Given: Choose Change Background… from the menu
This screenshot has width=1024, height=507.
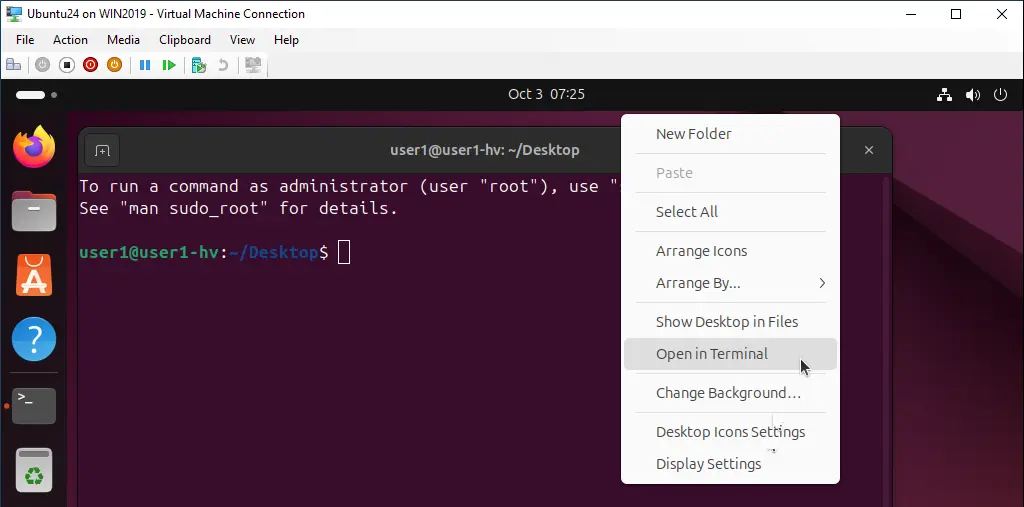Looking at the screenshot, I should [730, 393].
